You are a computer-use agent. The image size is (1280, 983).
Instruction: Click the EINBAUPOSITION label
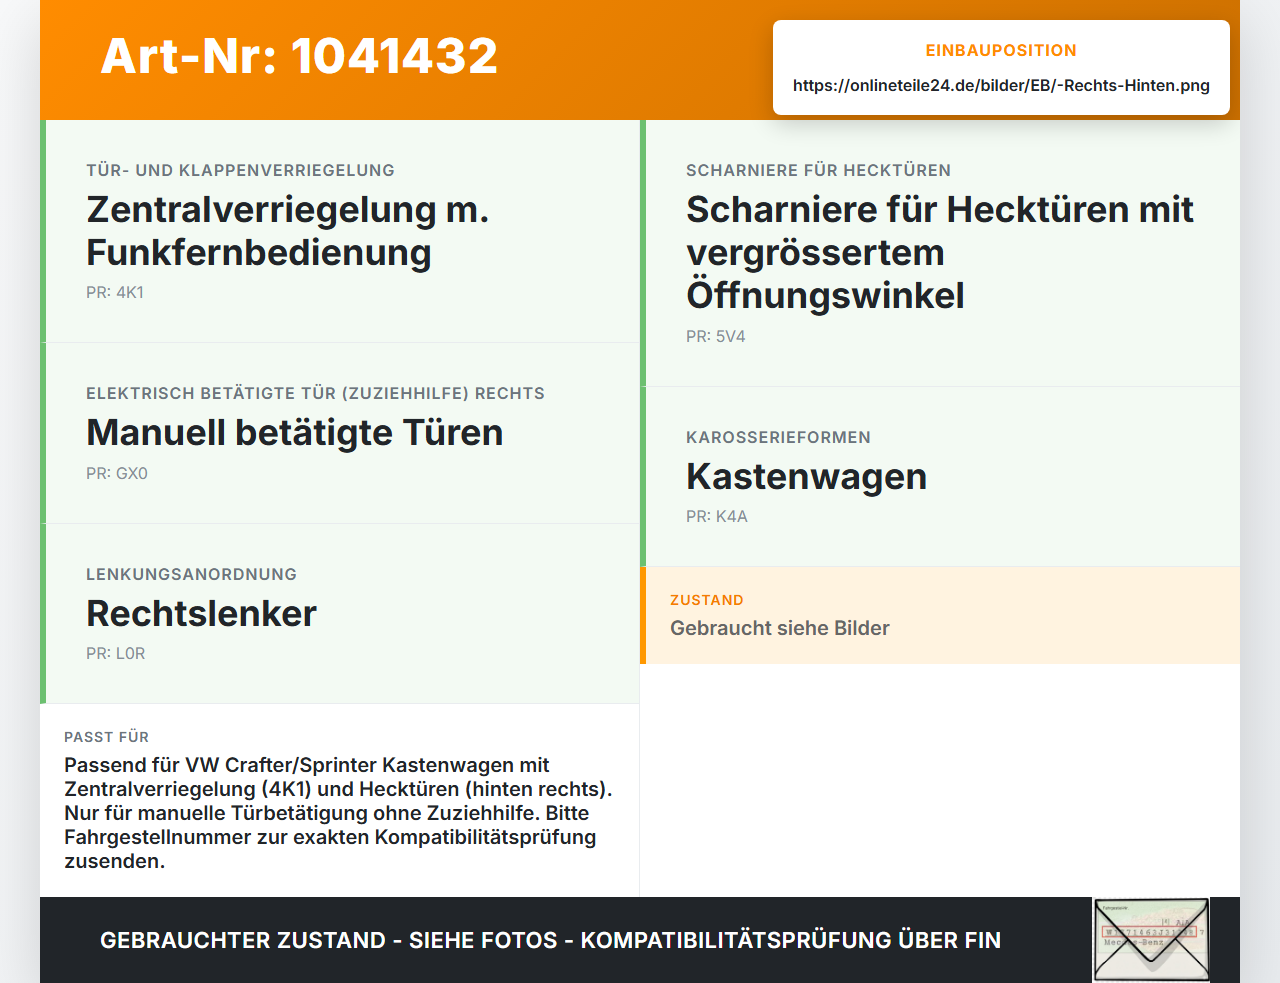click(1001, 50)
